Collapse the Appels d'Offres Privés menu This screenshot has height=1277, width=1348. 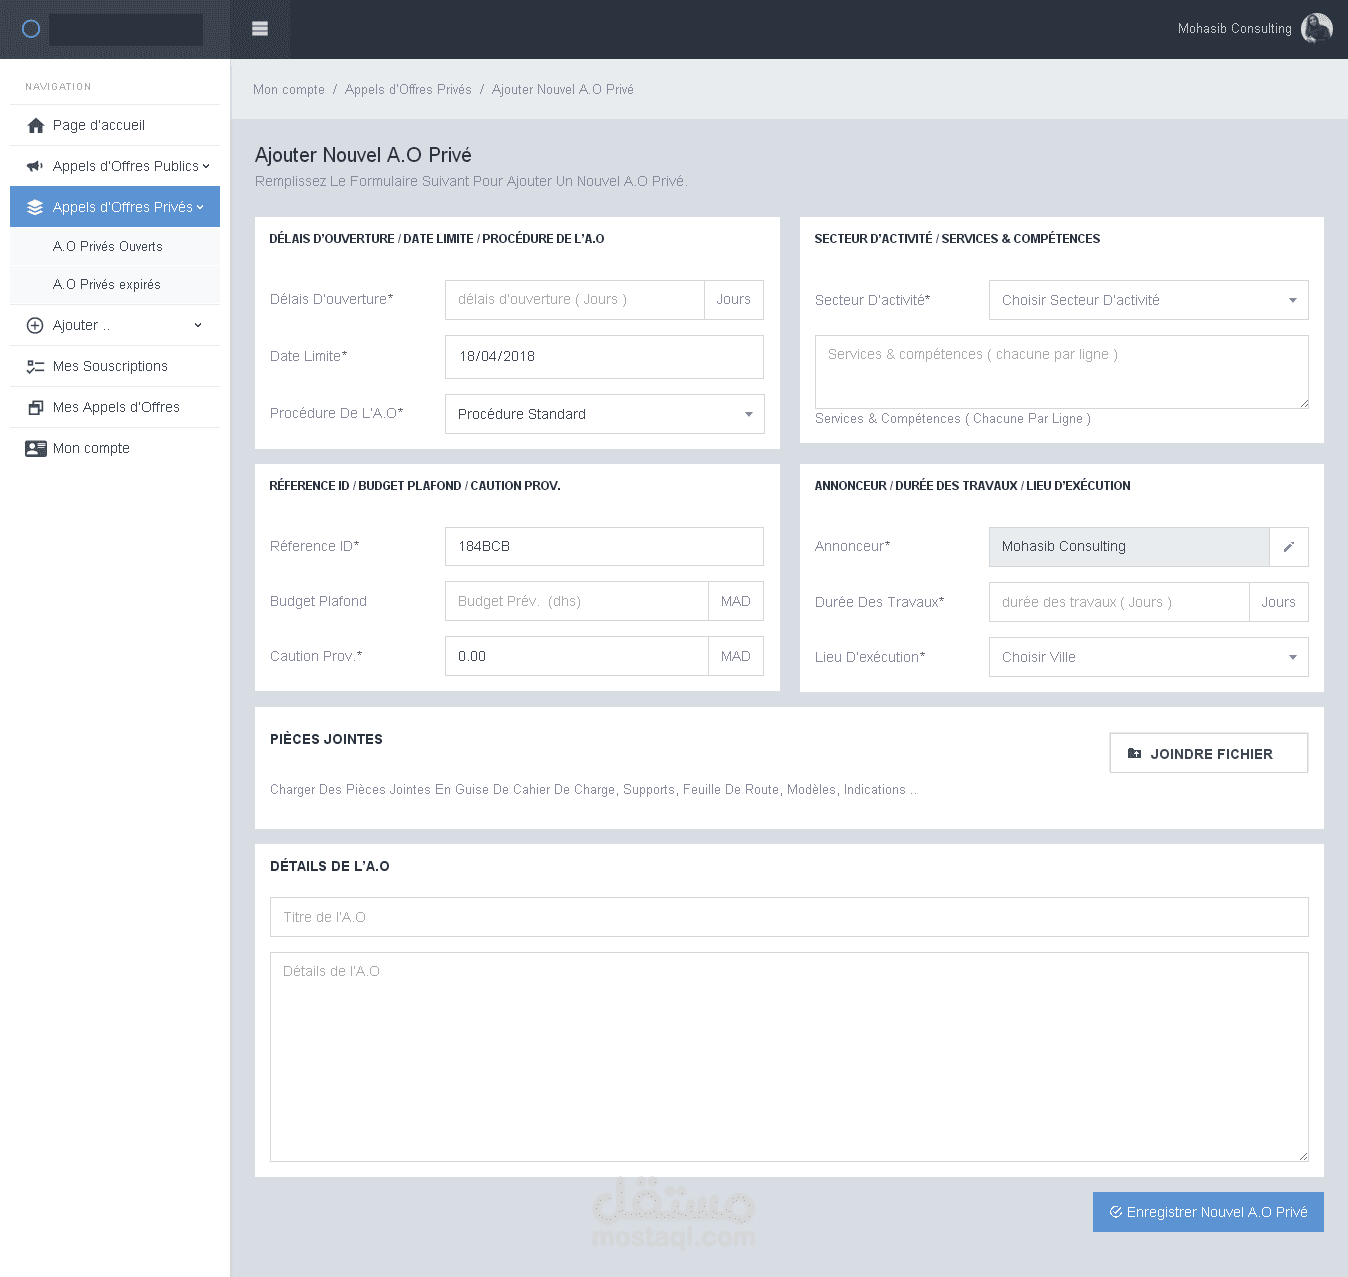[115, 207]
